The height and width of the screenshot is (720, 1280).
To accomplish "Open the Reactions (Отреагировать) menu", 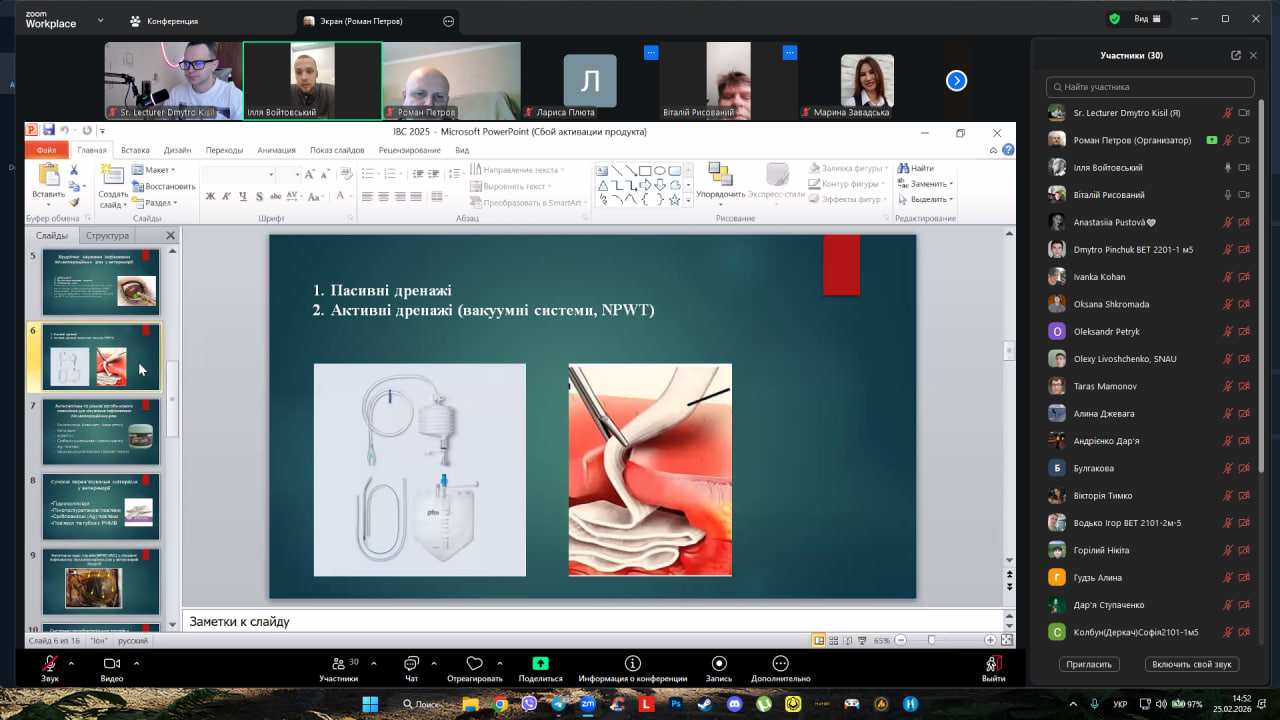I will [475, 664].
